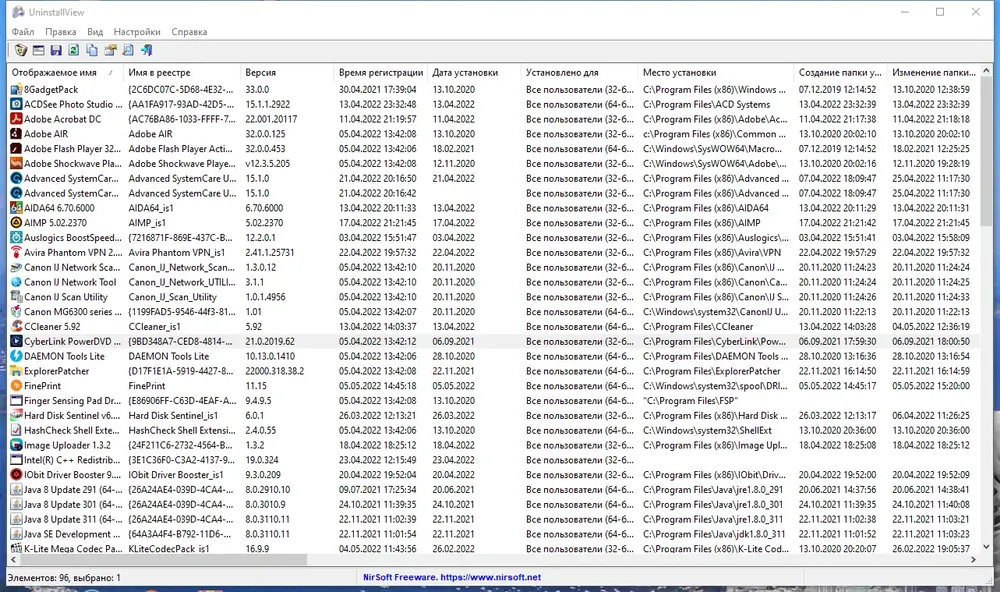The image size is (1000, 592).
Task: Click the Hard Disk Sentinel row icon
Action: click(x=17, y=415)
